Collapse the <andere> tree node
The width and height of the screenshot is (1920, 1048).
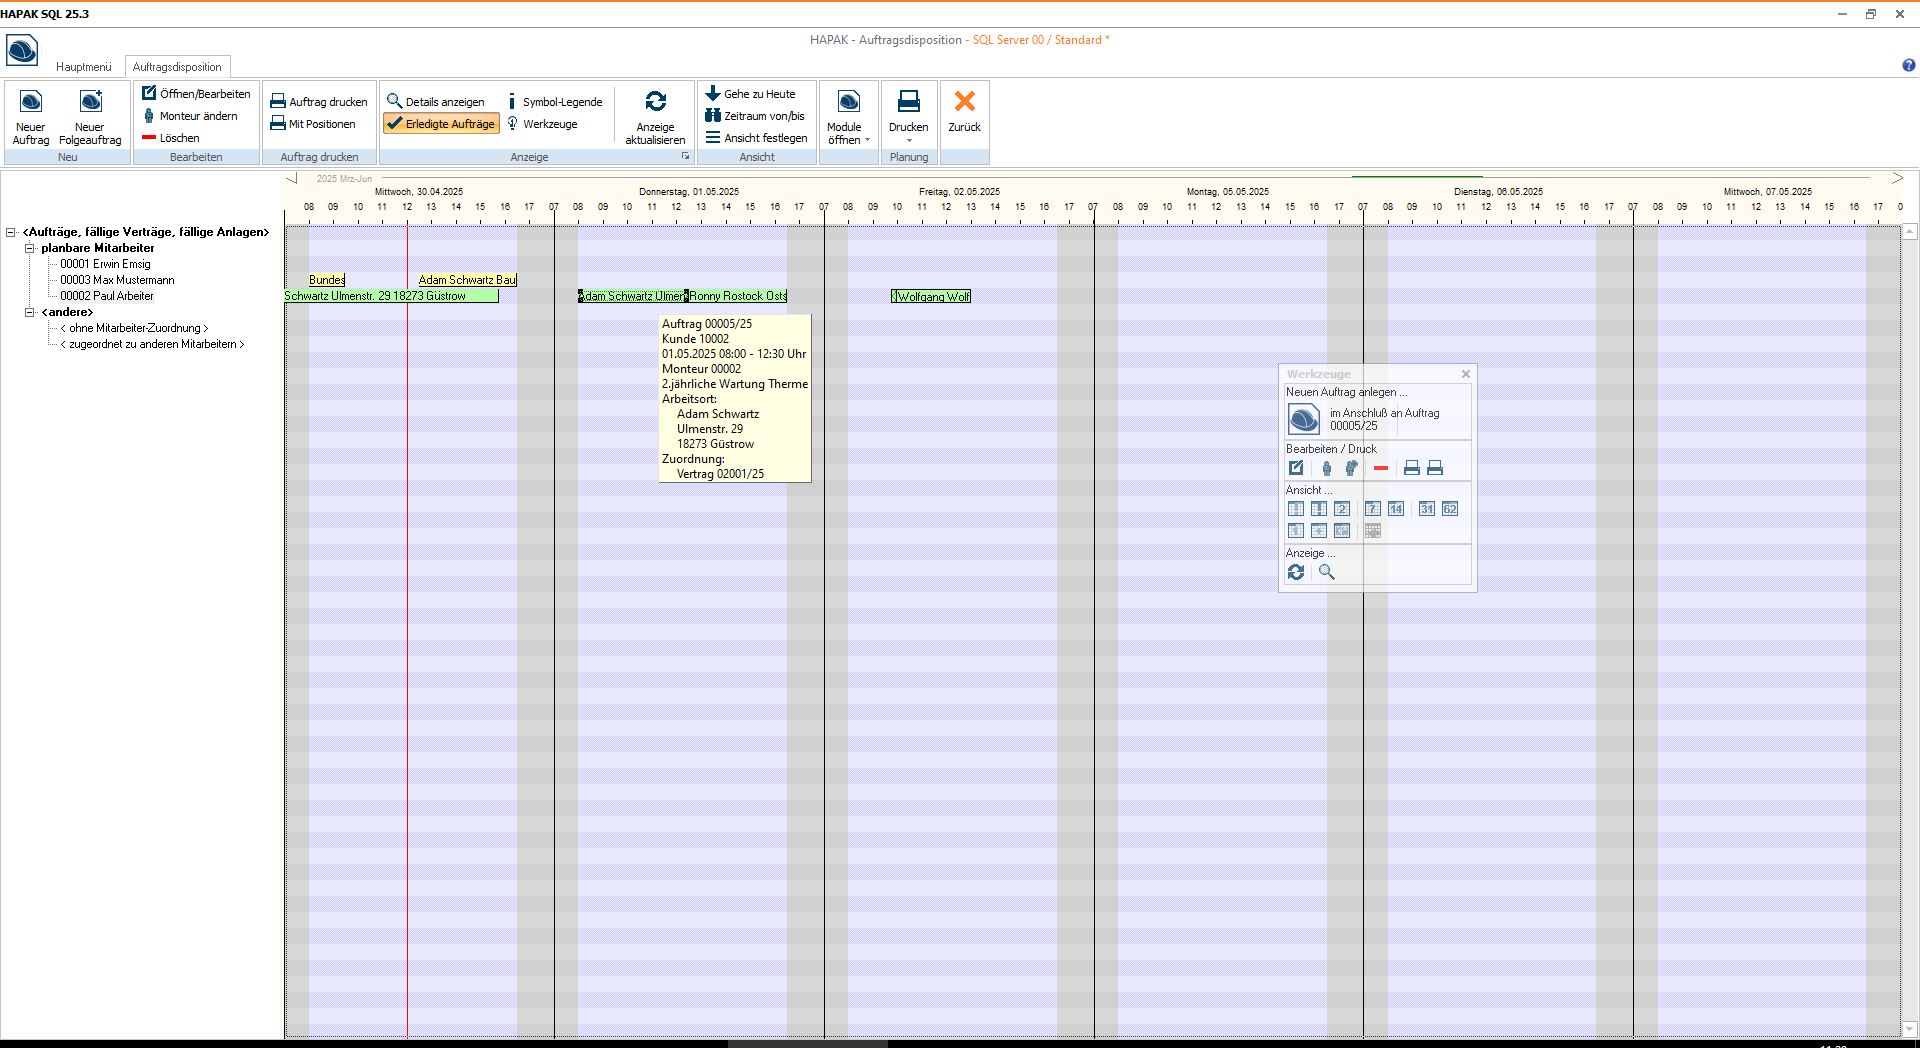tap(30, 312)
